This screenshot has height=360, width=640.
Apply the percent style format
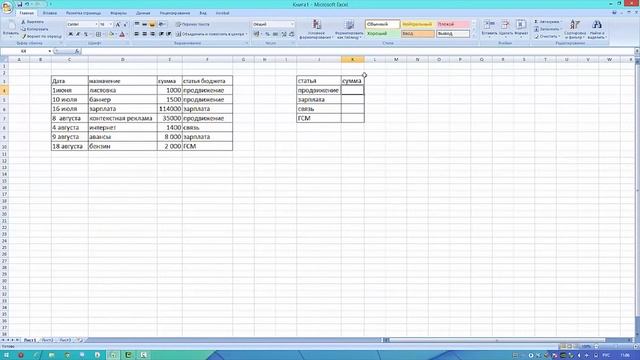point(267,34)
